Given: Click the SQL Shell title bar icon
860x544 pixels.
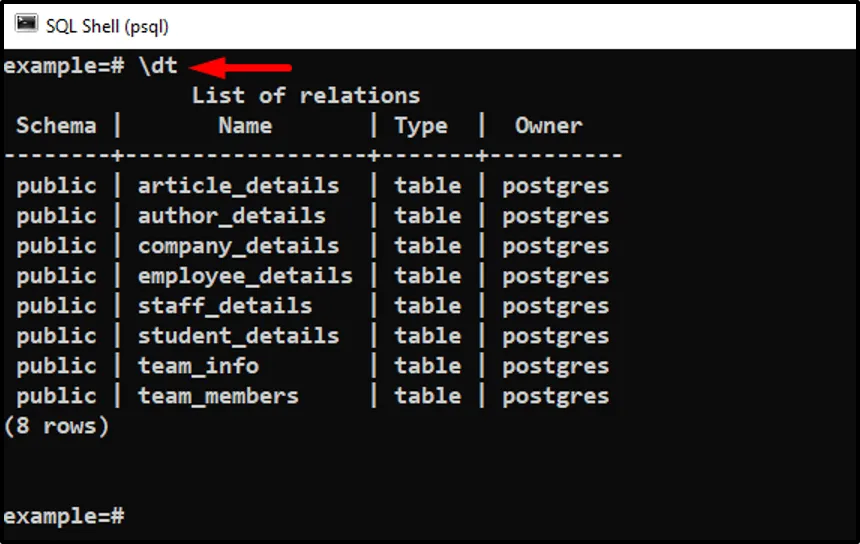Looking at the screenshot, I should 26,23.
